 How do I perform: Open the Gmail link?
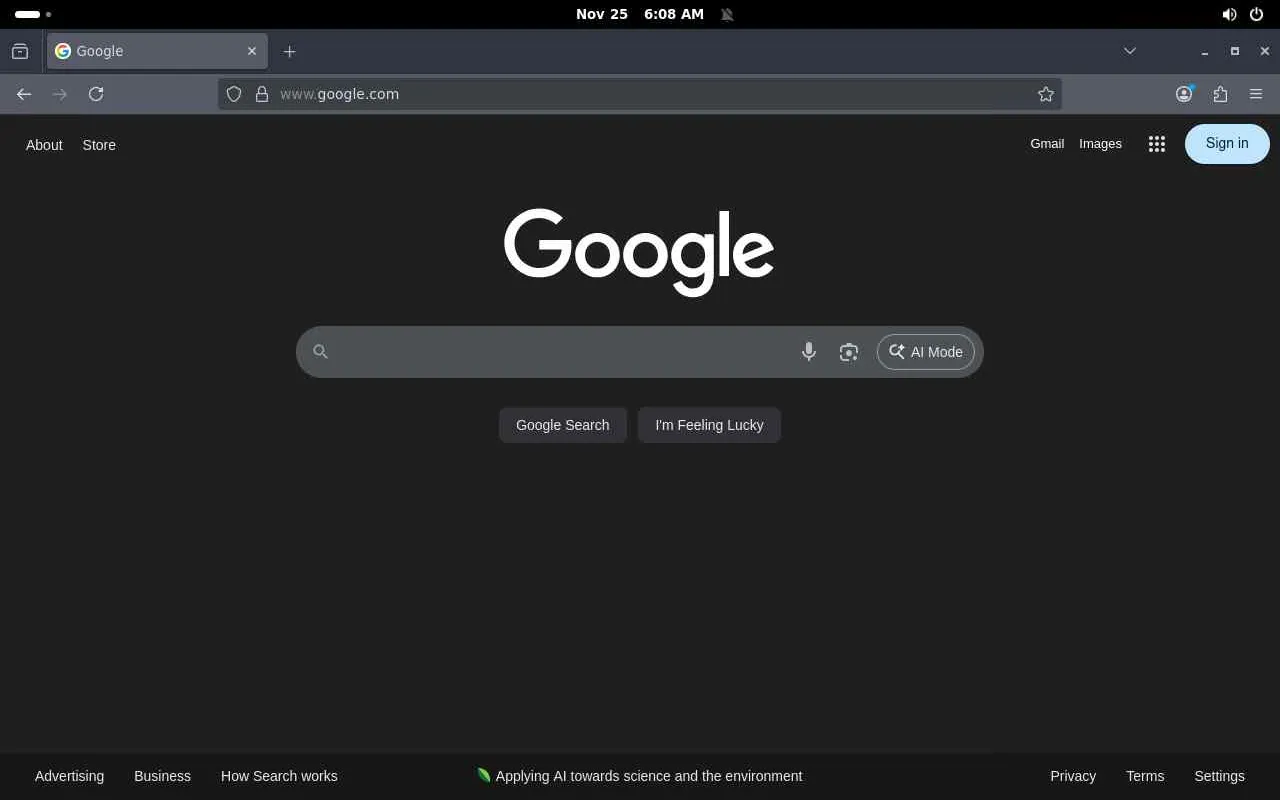[1047, 144]
